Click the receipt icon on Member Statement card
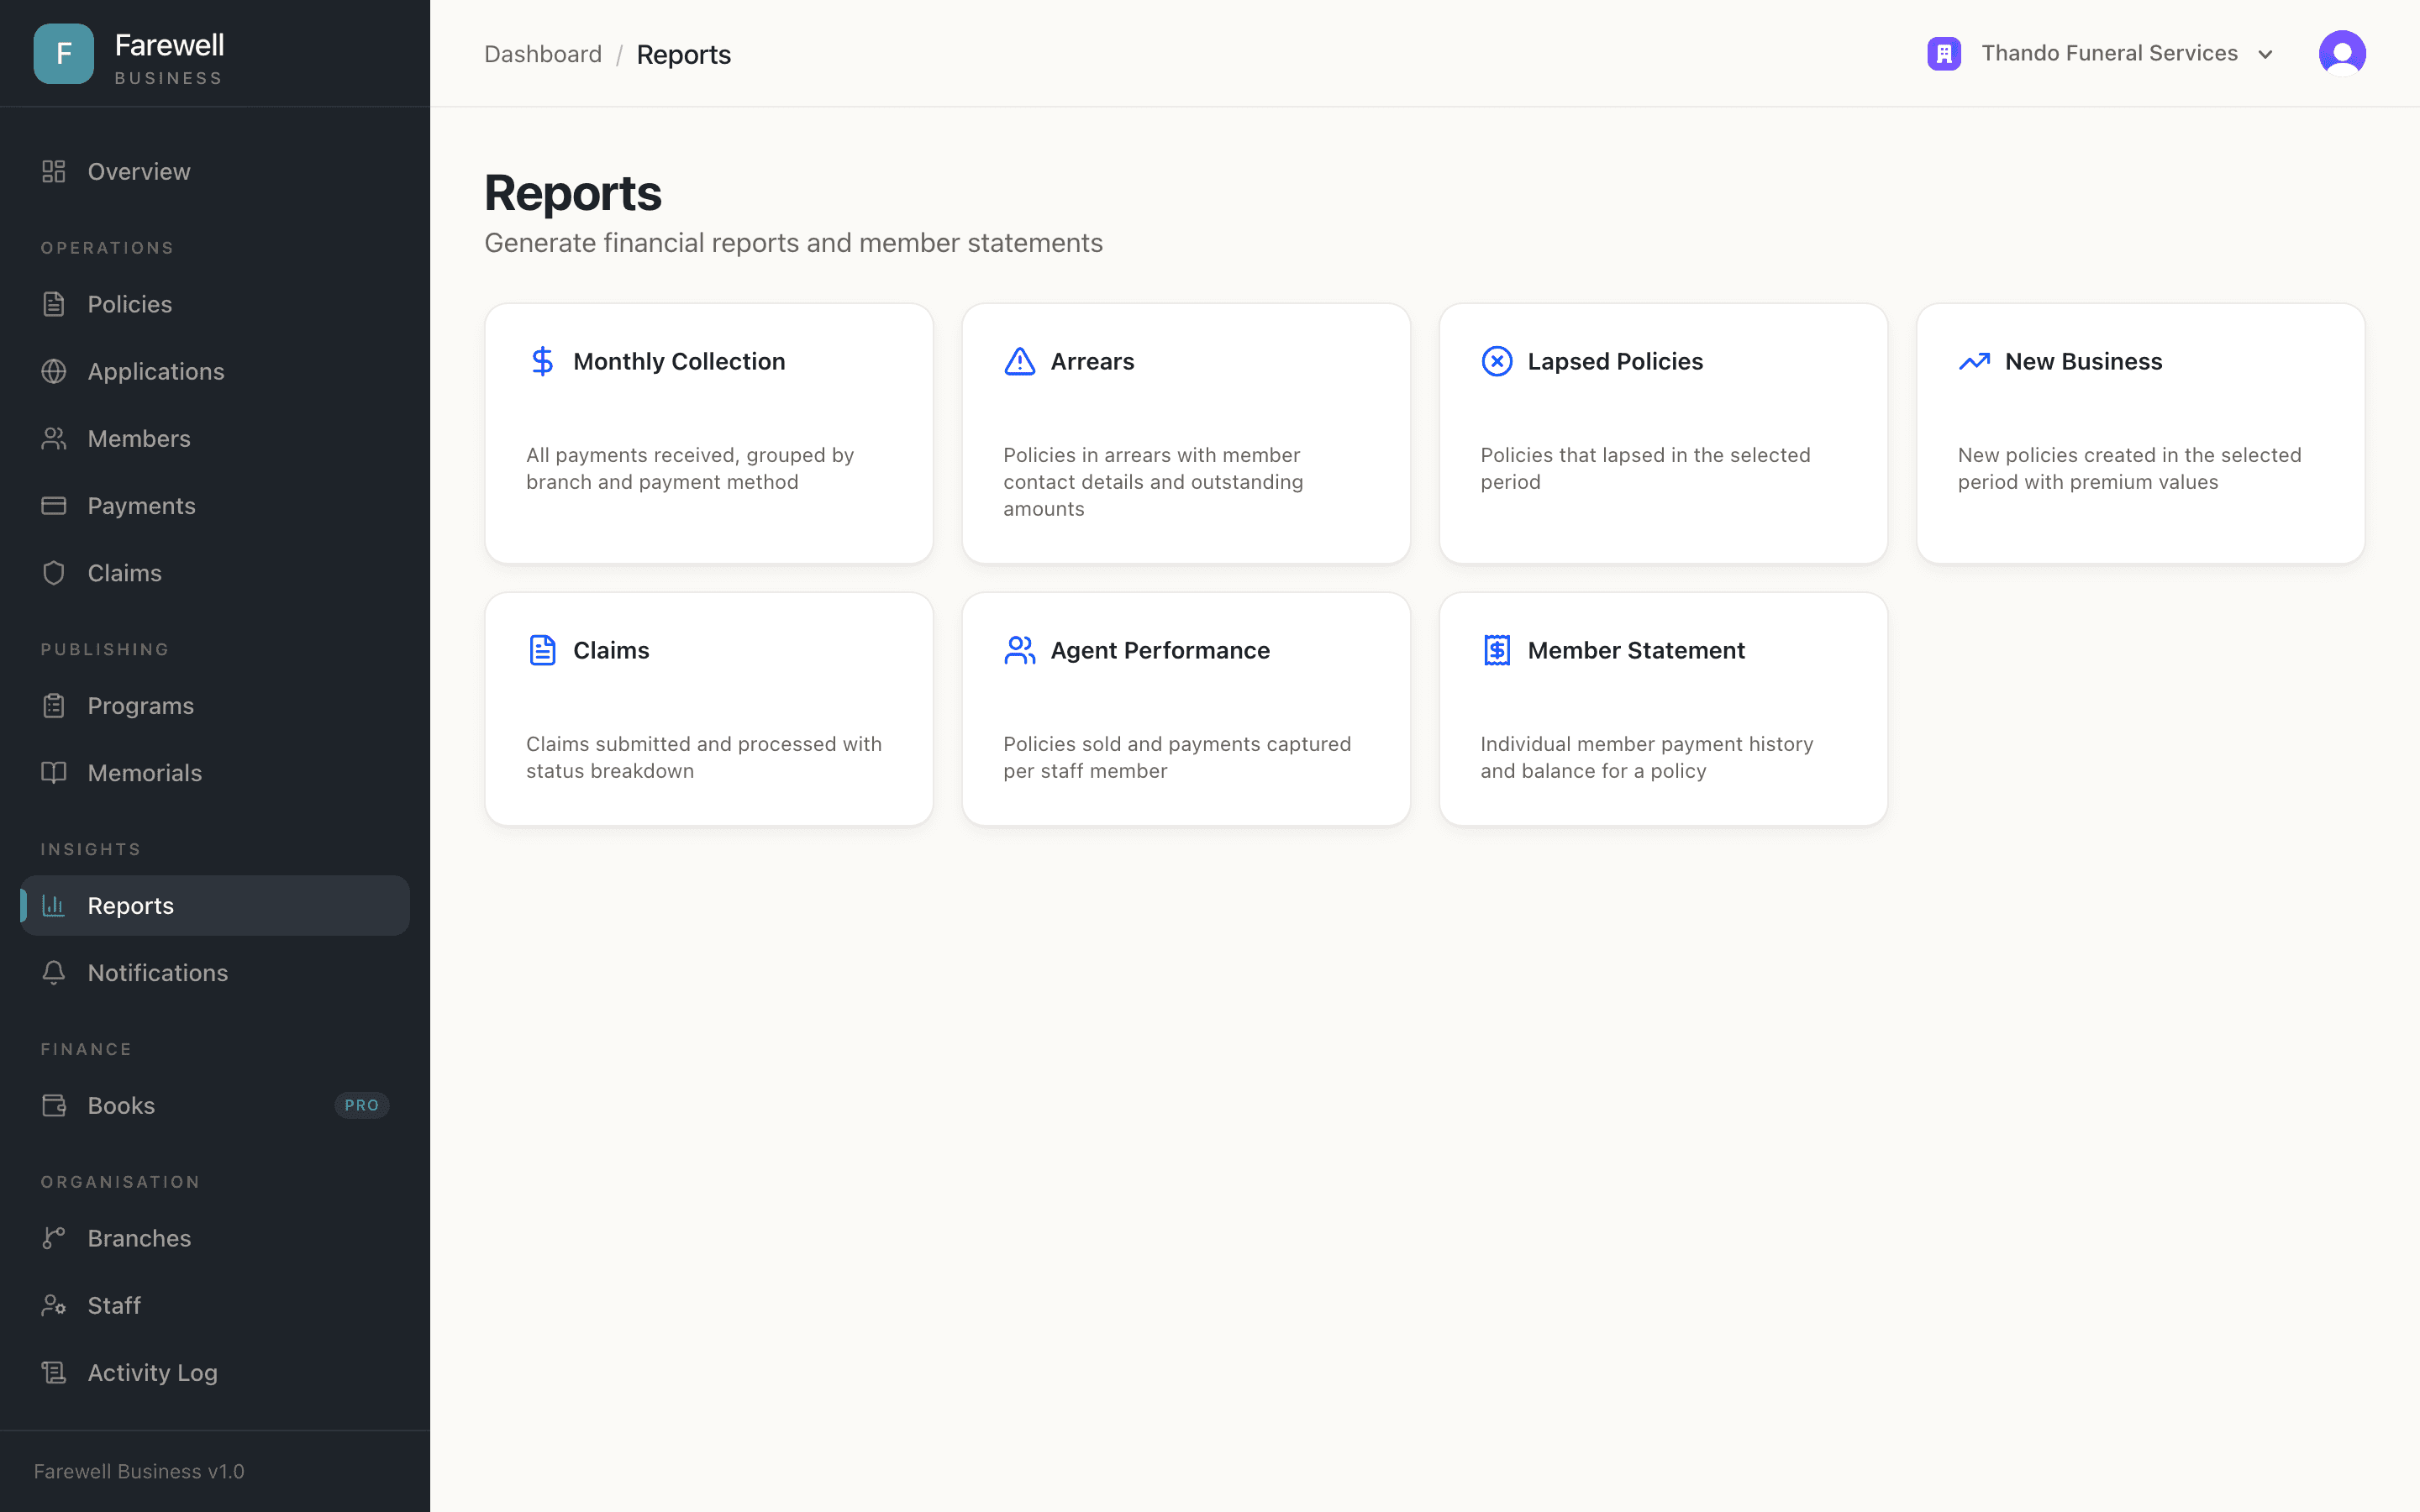 [1496, 650]
